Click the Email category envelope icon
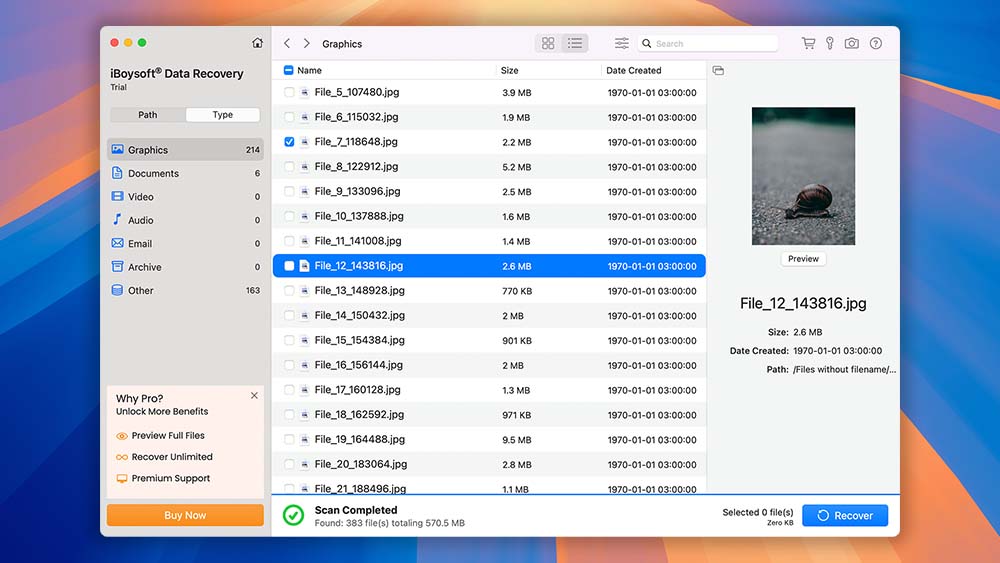The image size is (1000, 563). [117, 243]
